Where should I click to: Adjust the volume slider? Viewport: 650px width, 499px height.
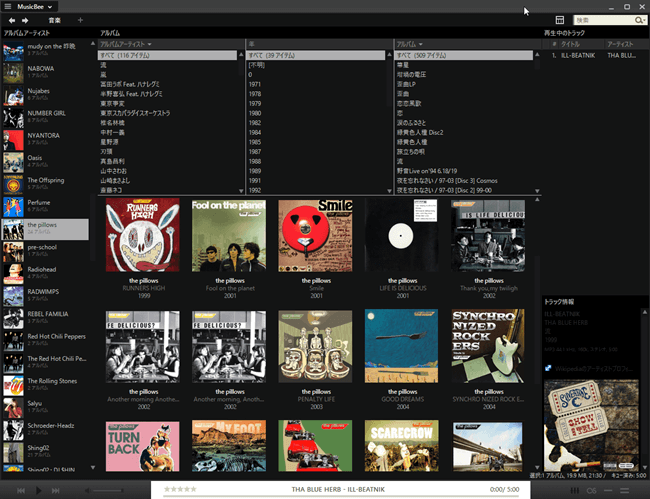coord(109,491)
